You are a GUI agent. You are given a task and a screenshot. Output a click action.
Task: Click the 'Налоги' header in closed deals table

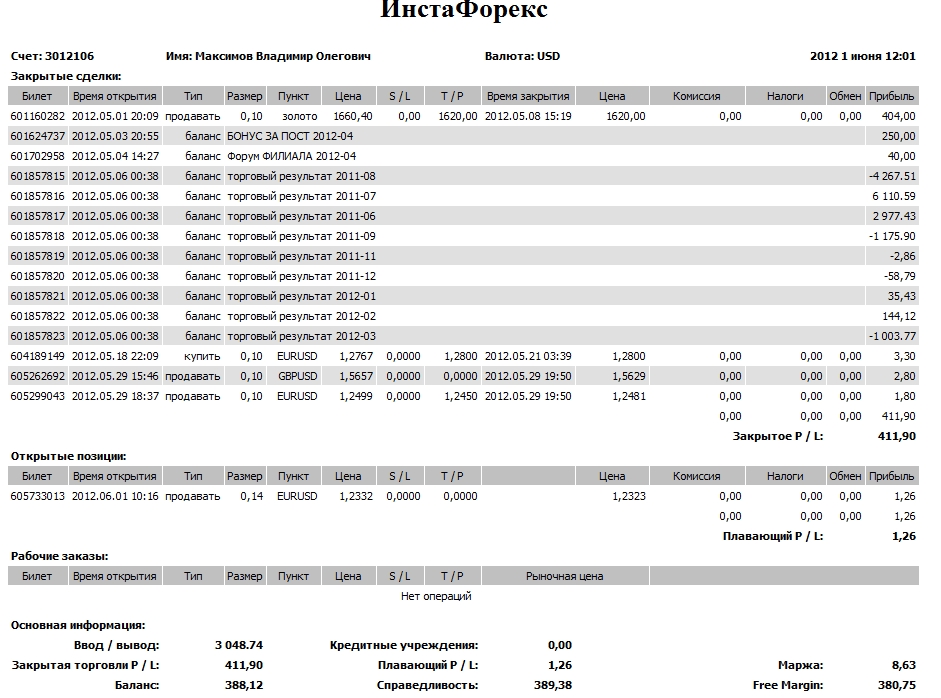coord(785,96)
